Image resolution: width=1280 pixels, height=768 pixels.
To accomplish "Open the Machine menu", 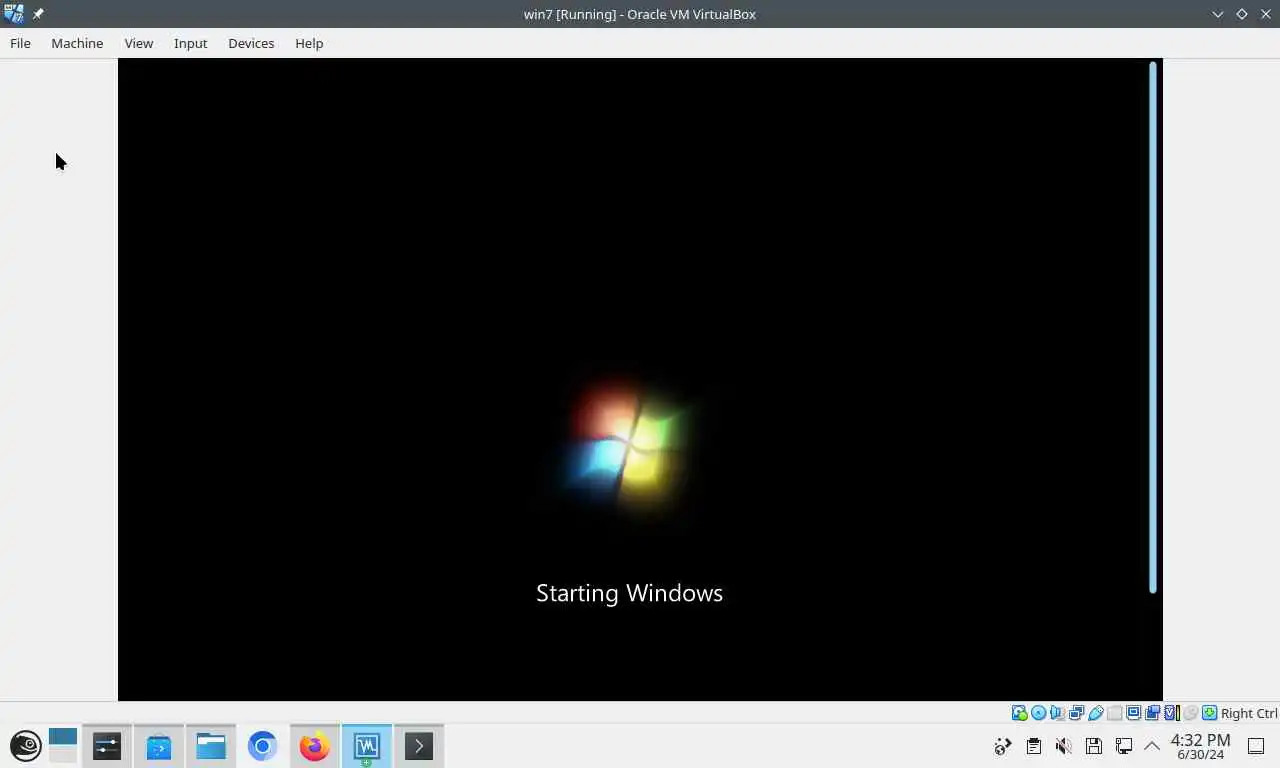I will click(77, 43).
